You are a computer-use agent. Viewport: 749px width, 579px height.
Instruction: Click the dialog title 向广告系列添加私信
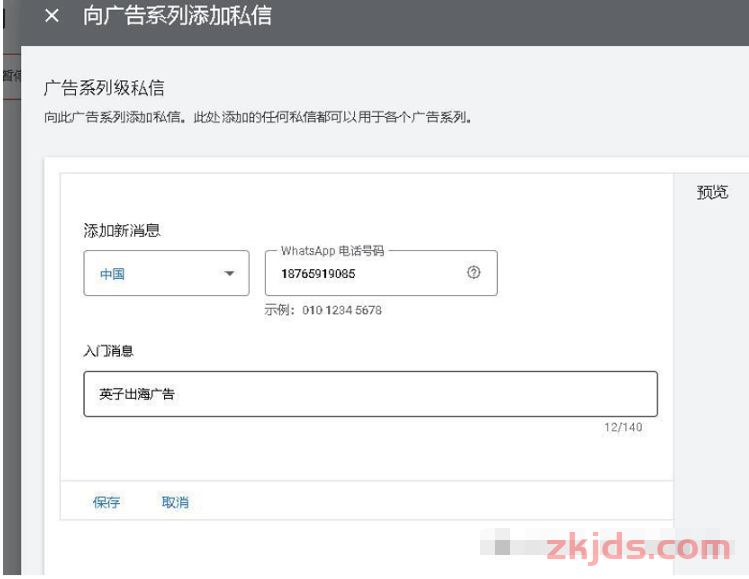coord(177,15)
